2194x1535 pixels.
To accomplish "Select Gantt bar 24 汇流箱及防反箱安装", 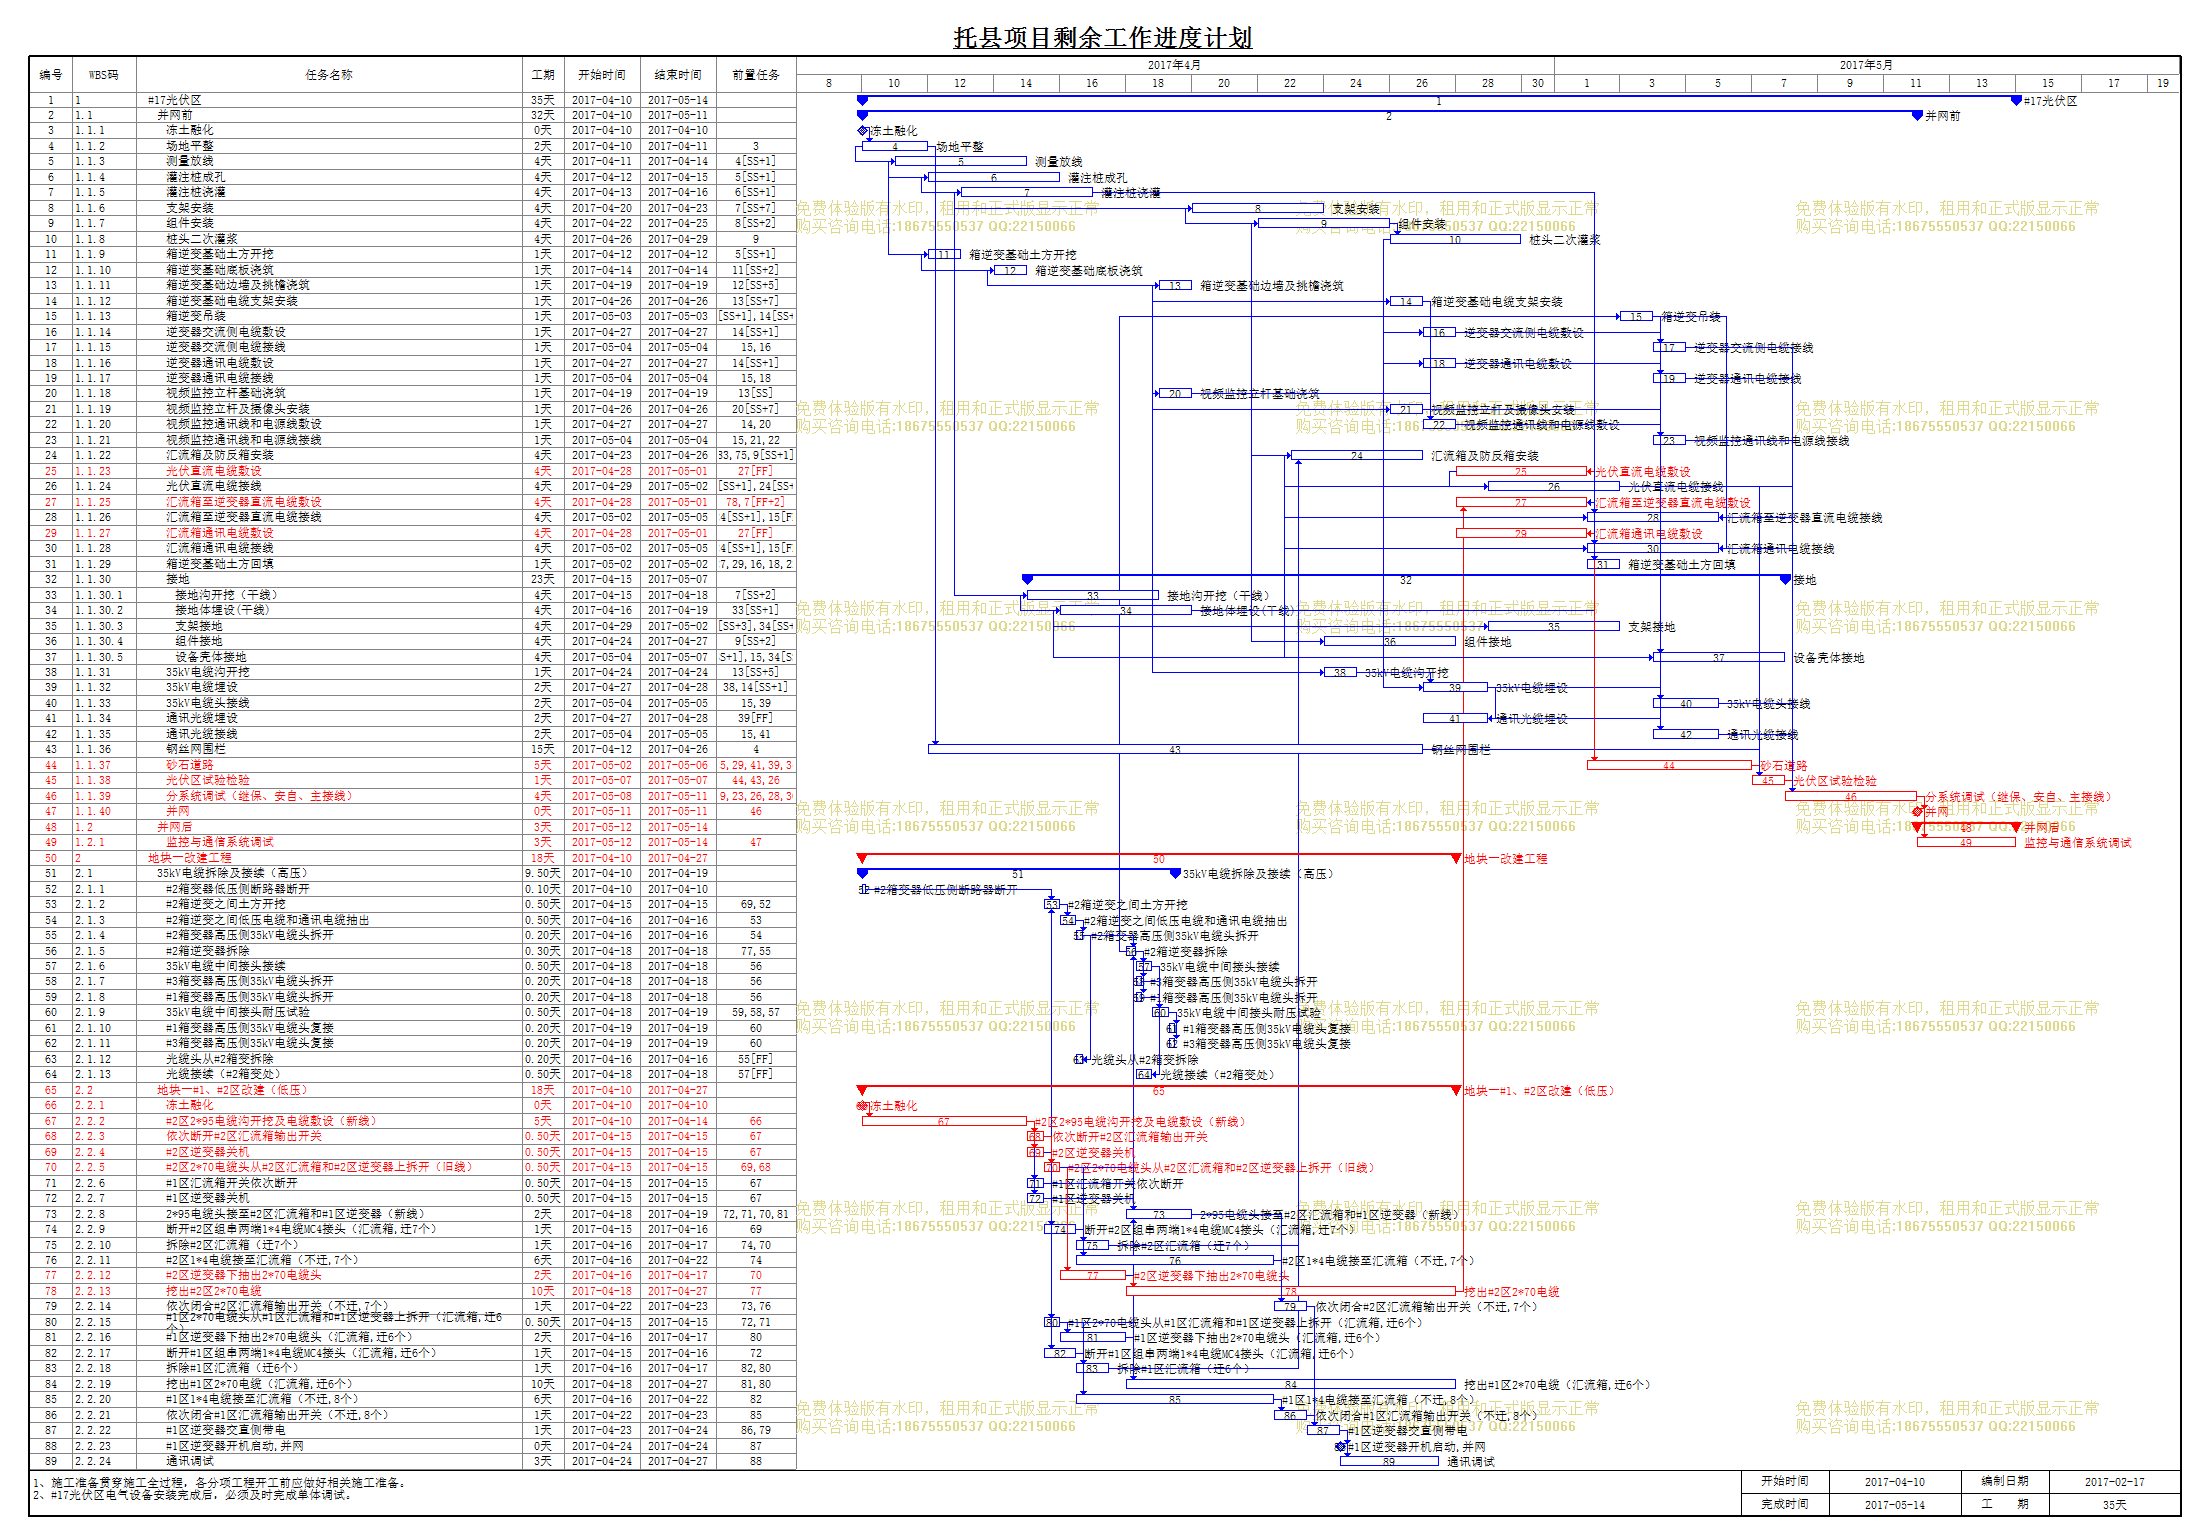I will pos(1357,455).
